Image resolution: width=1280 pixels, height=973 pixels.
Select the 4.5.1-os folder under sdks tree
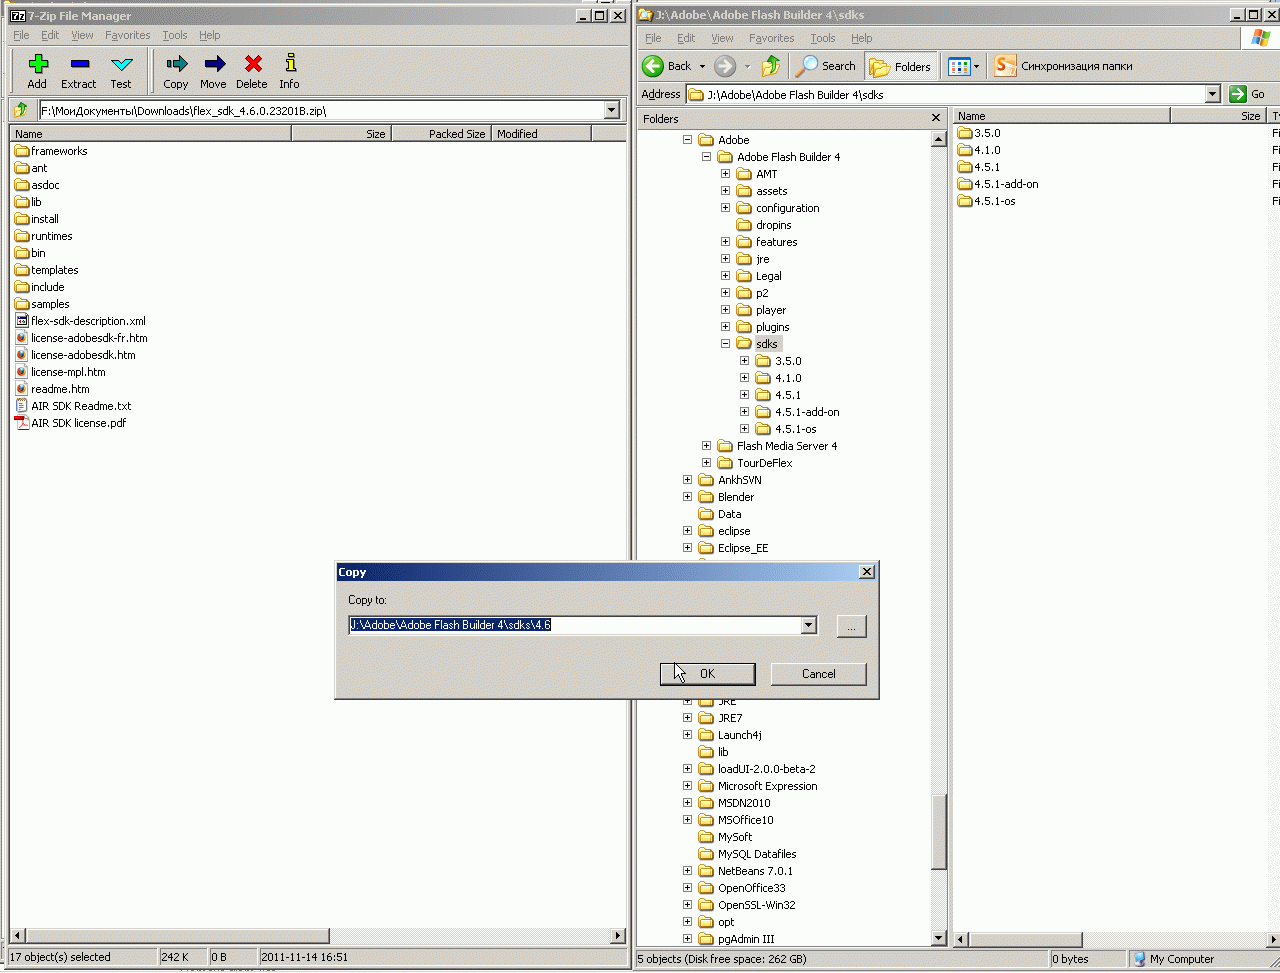click(x=786, y=429)
